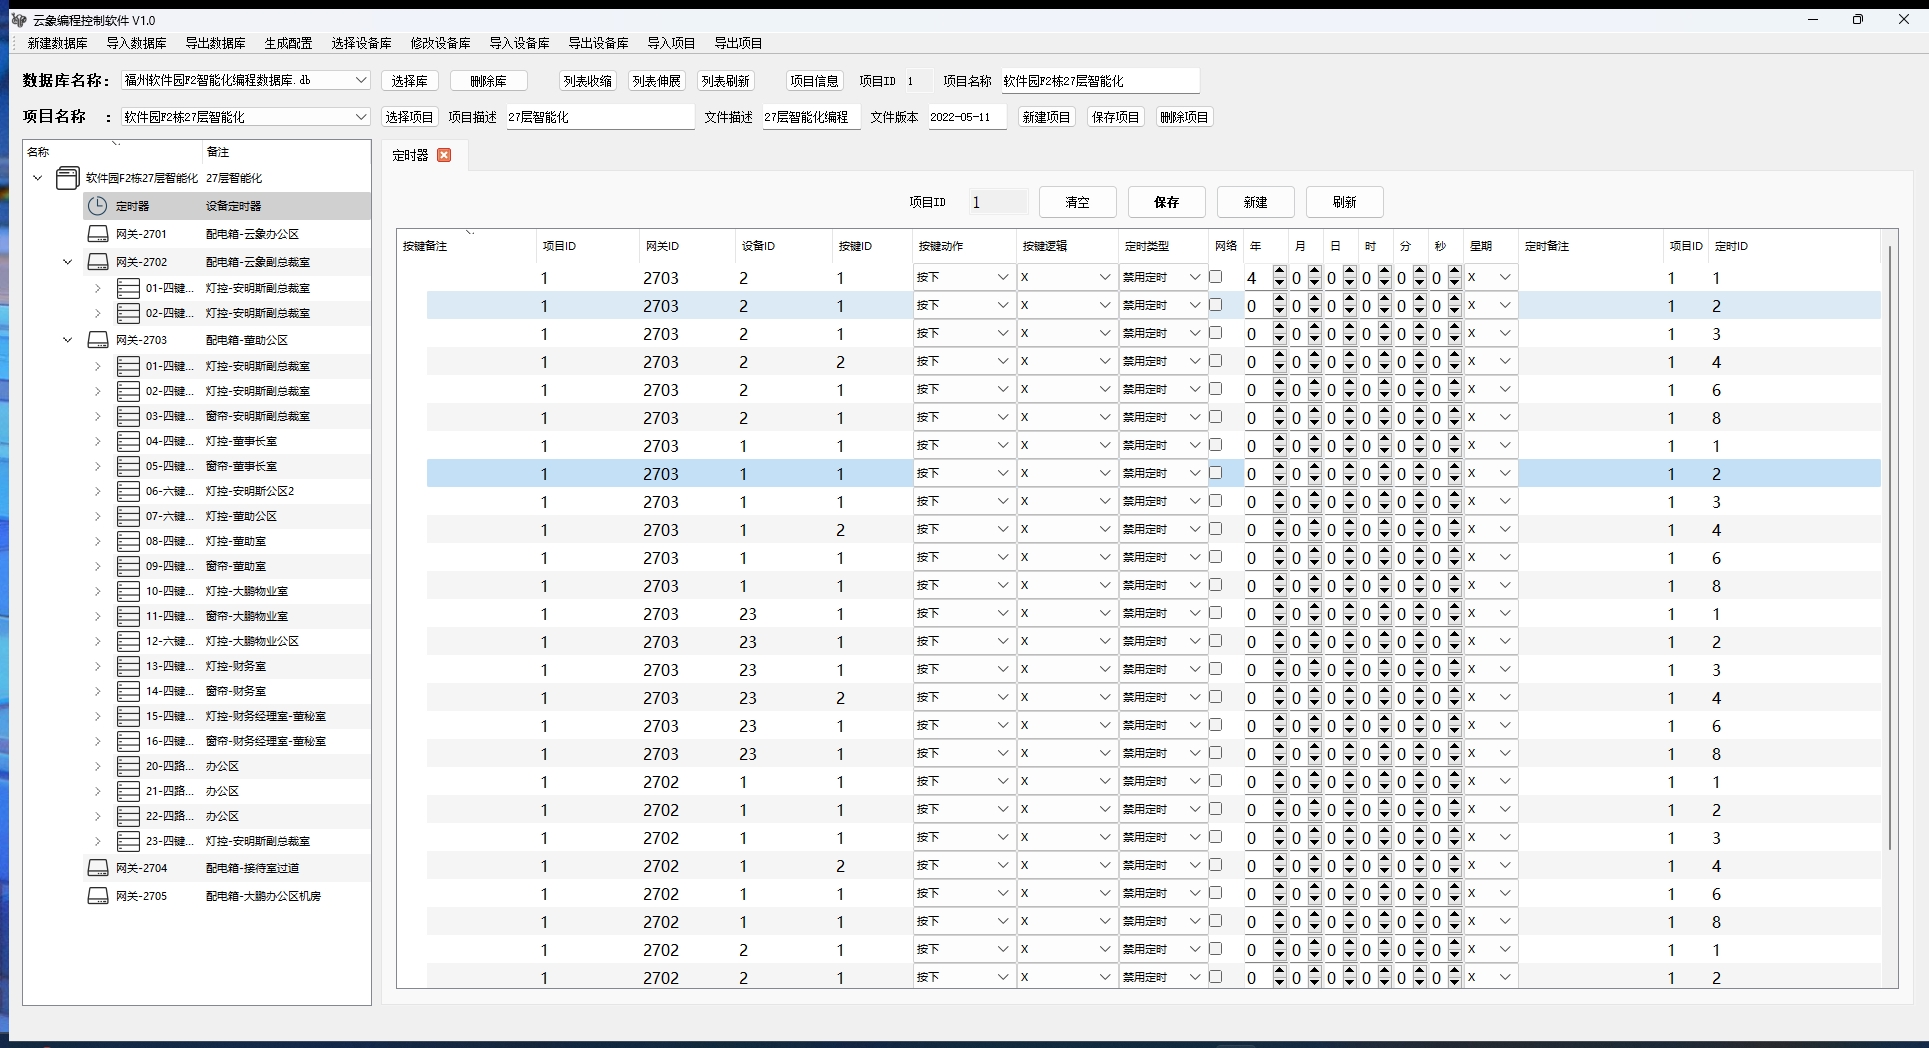Viewport: 1929px width, 1048px height.
Task: Click the 项目ID field next to 清空
Action: tap(998, 202)
